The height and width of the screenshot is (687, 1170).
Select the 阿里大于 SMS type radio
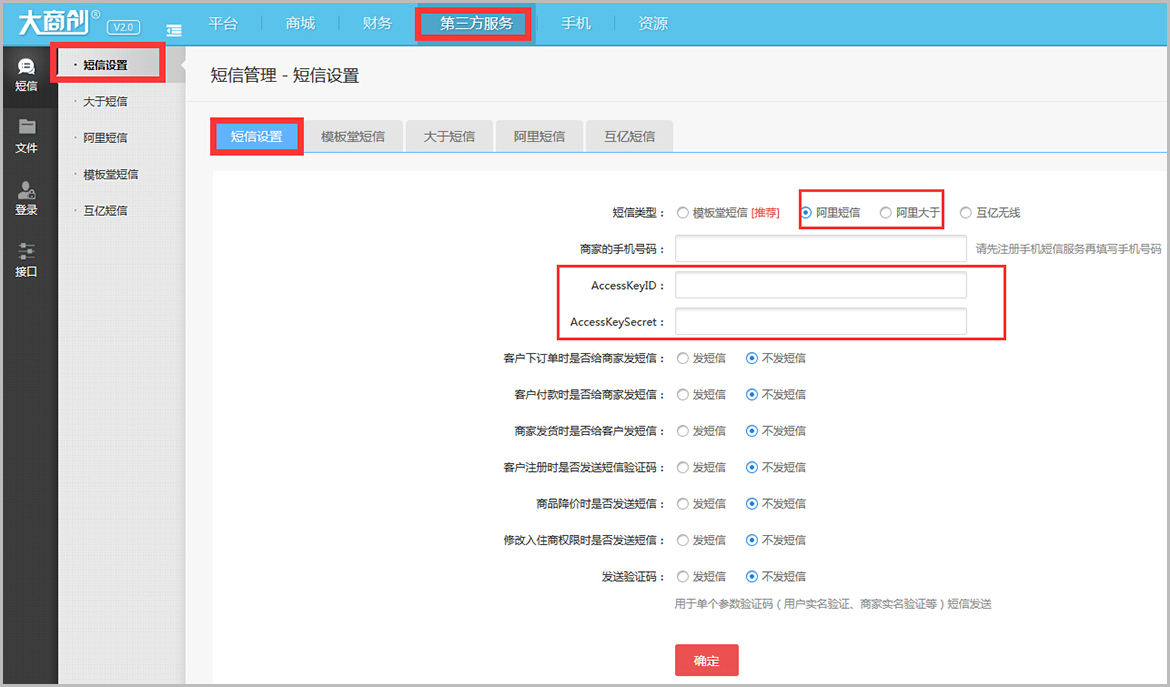tap(885, 212)
